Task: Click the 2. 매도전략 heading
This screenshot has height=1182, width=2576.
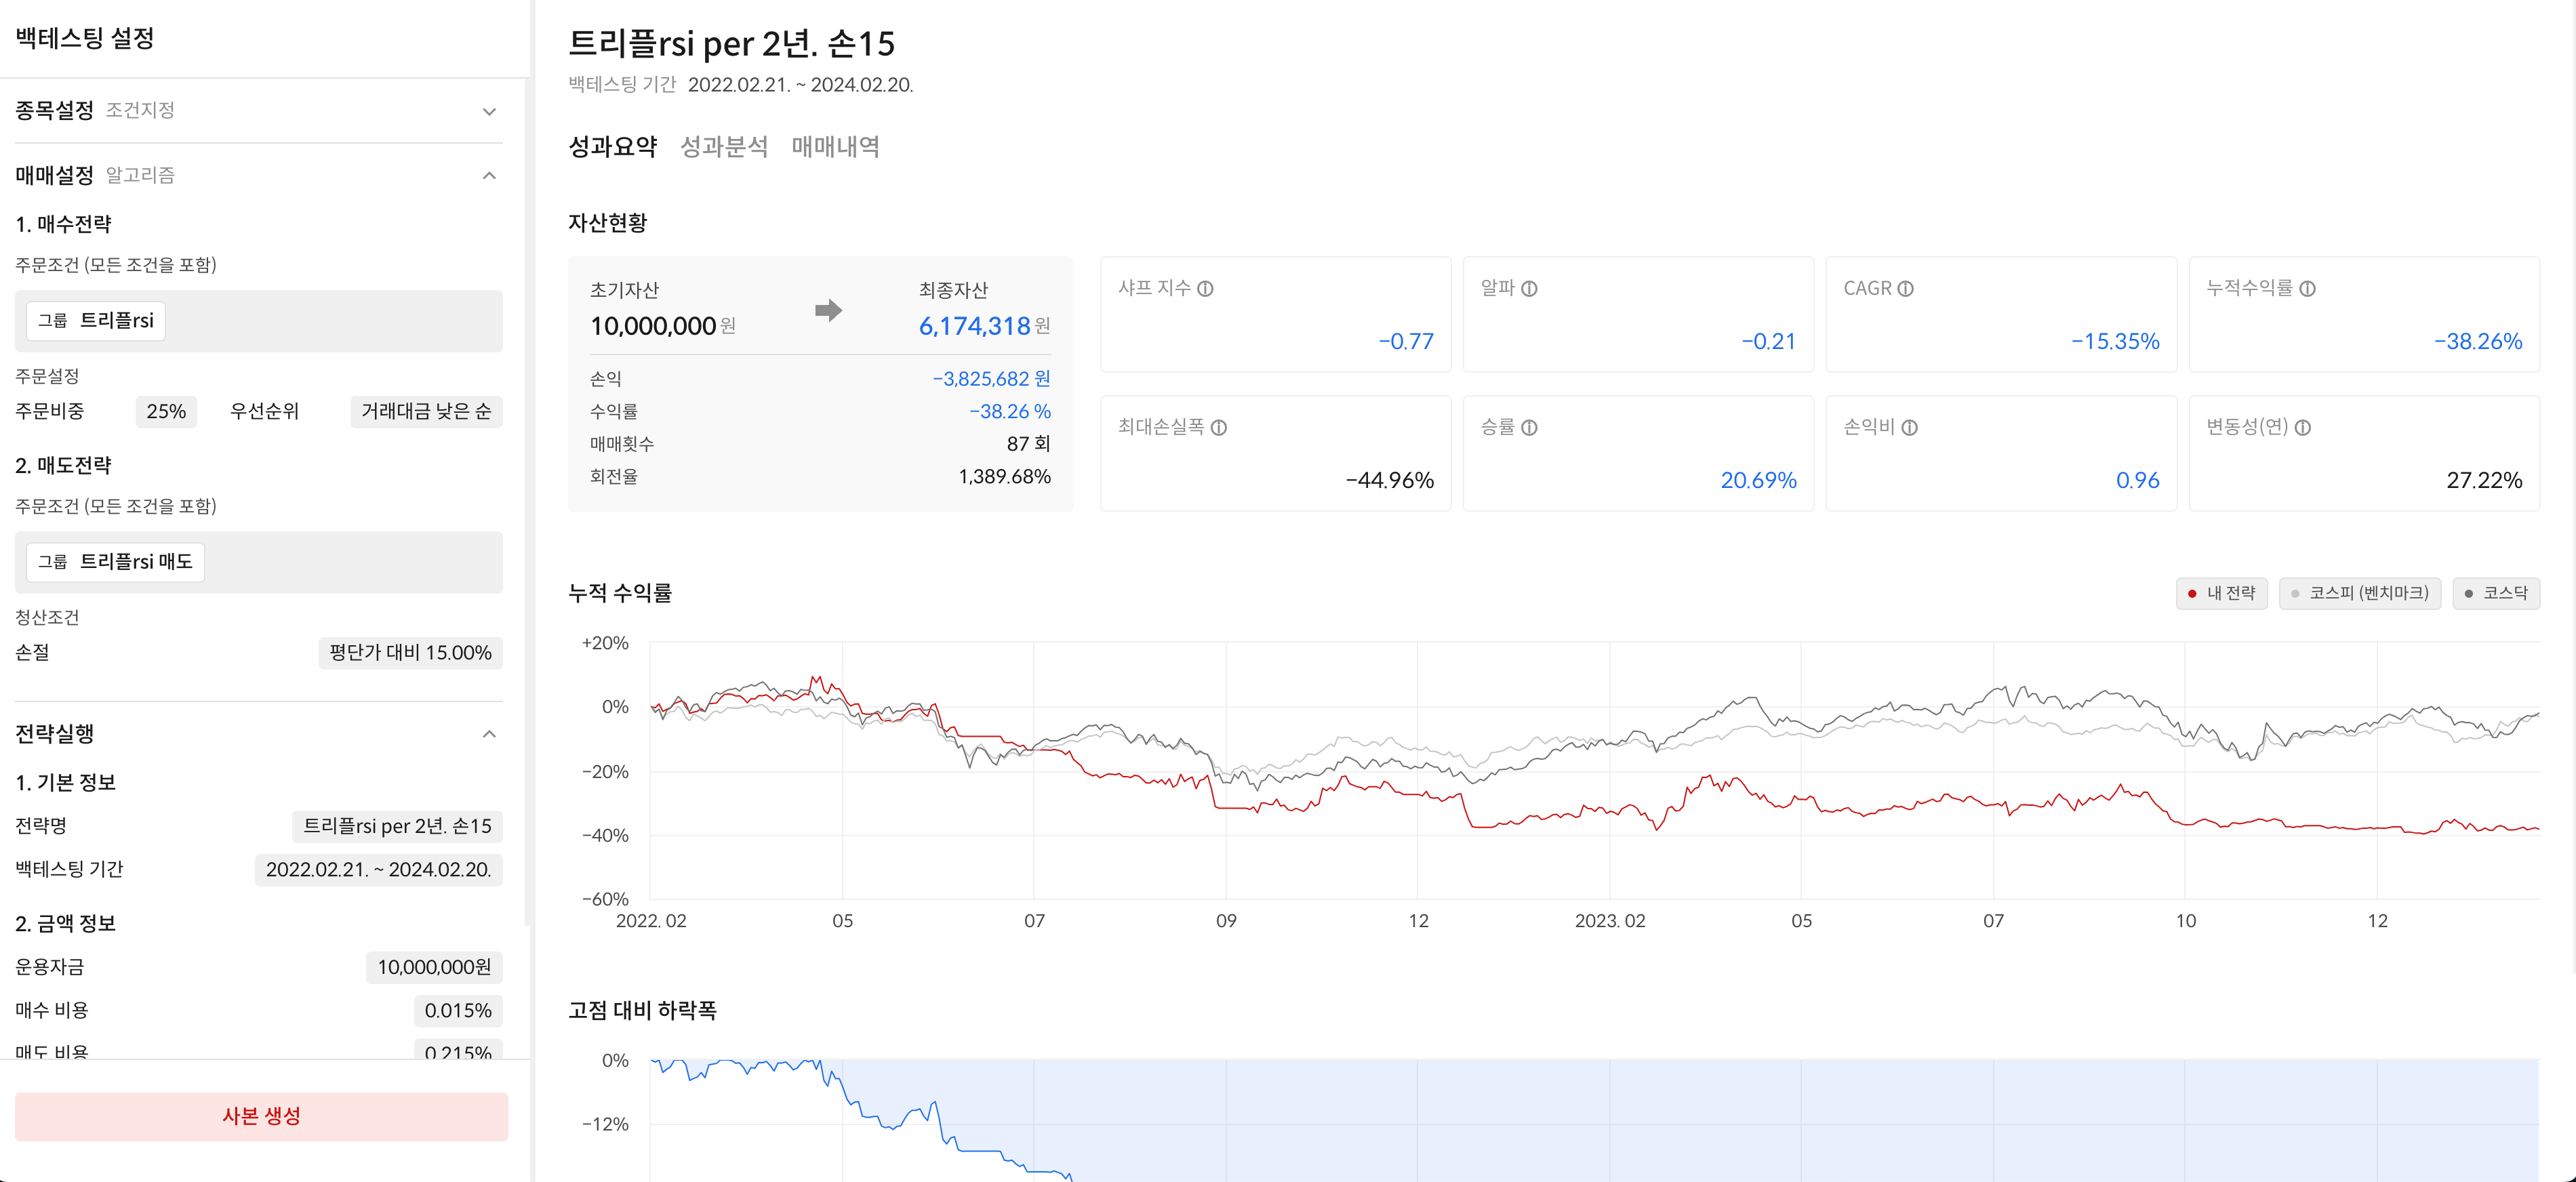Action: point(63,466)
